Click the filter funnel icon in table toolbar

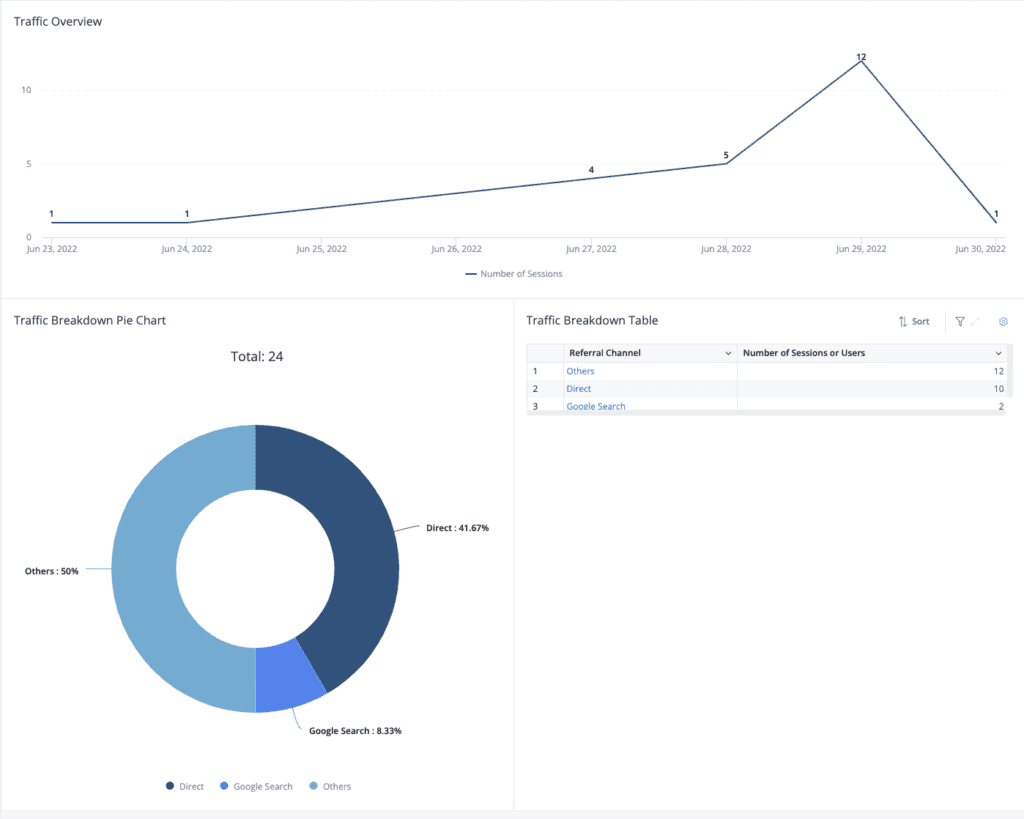click(x=960, y=321)
